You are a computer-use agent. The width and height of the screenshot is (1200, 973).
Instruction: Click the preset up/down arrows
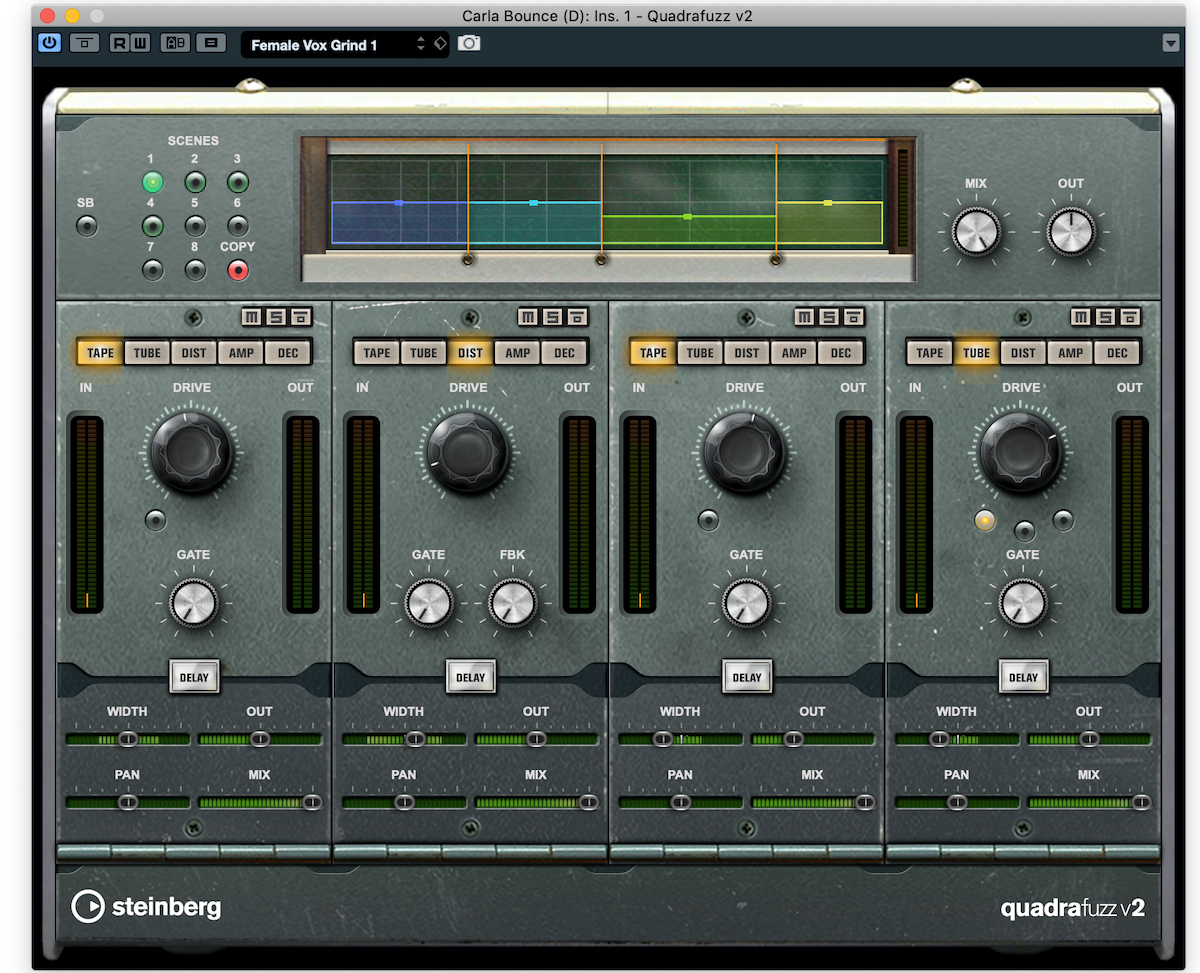421,44
